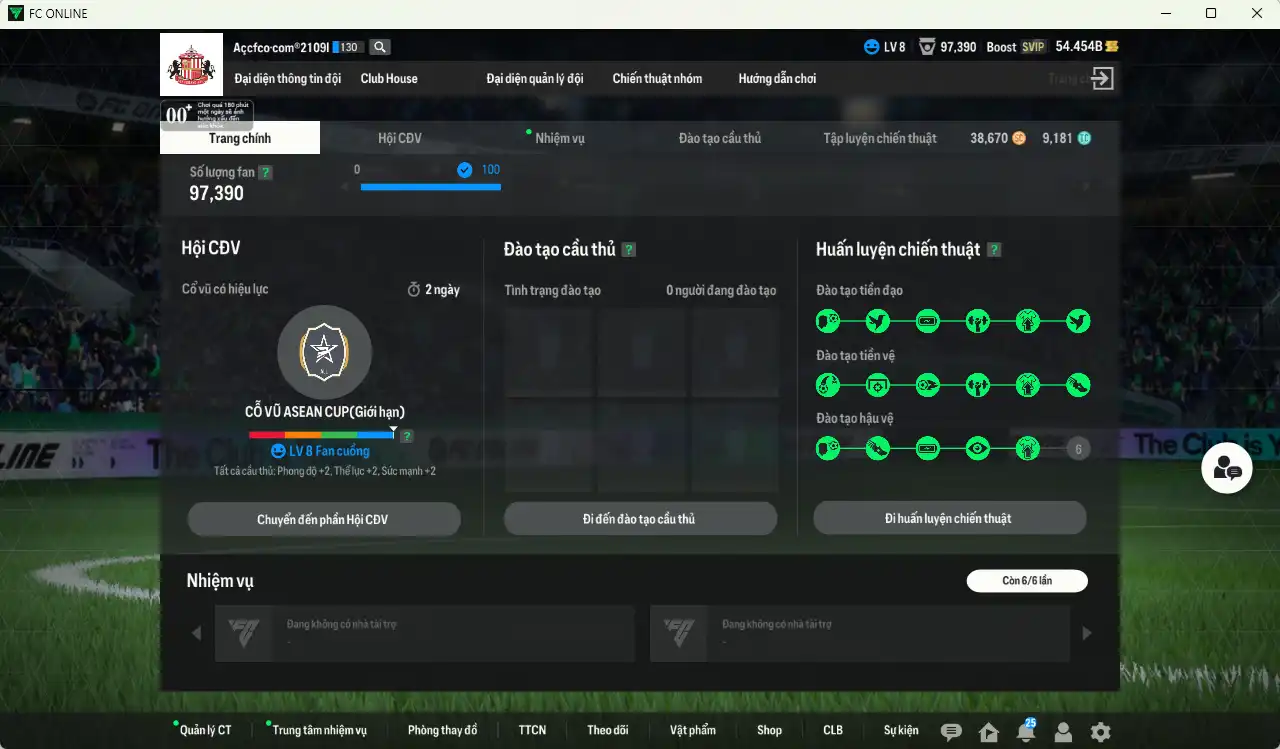Click the search magnifier beside the account name
This screenshot has width=1280, height=749.
380,47
